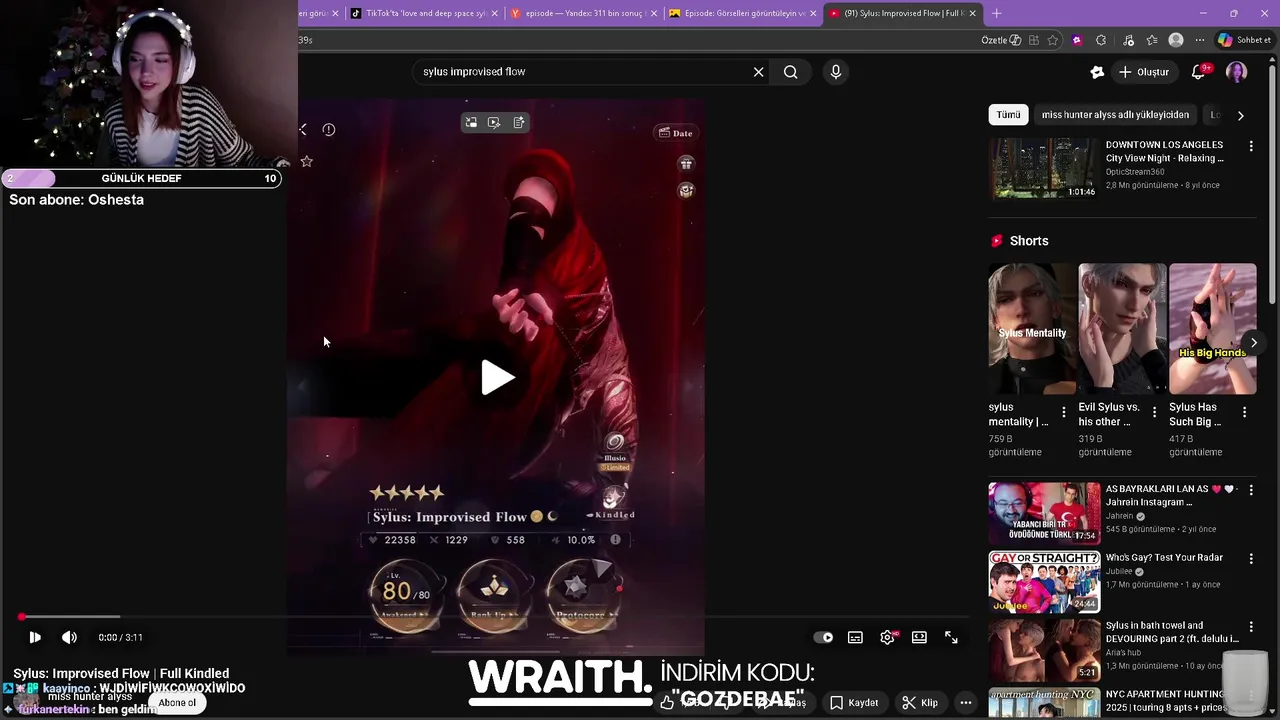
Task: Click the Date button in the game video
Action: [x=676, y=133]
